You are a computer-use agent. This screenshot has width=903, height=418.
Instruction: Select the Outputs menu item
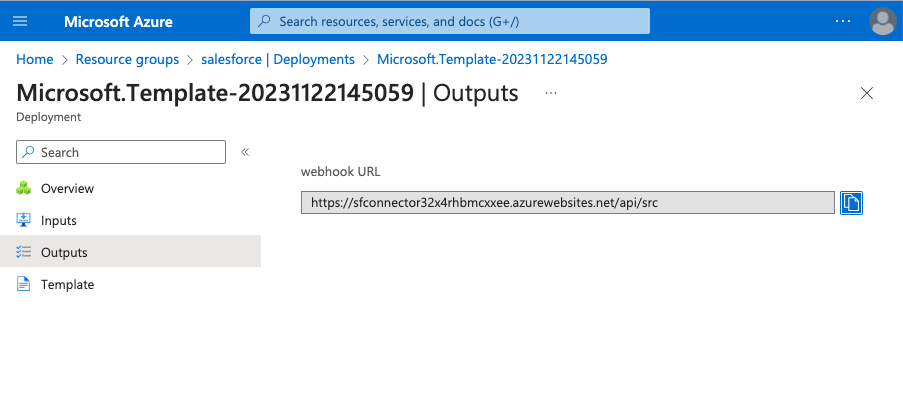click(x=64, y=252)
